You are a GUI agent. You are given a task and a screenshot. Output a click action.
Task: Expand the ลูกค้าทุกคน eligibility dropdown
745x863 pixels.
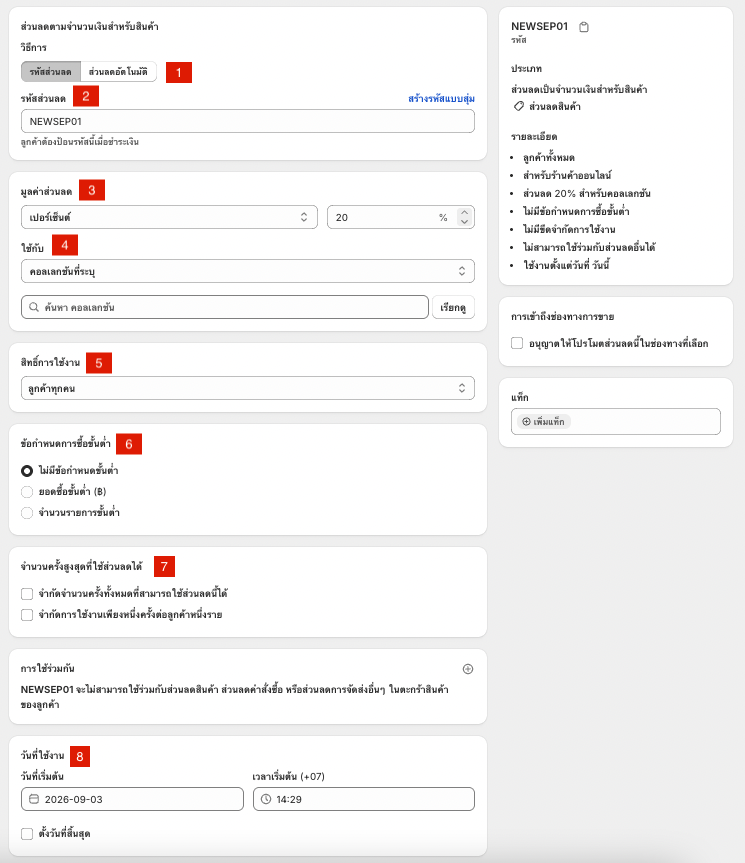tap(248, 388)
